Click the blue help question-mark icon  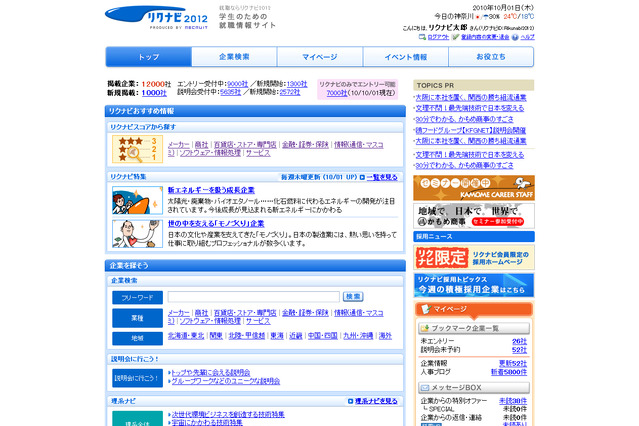(515, 37)
